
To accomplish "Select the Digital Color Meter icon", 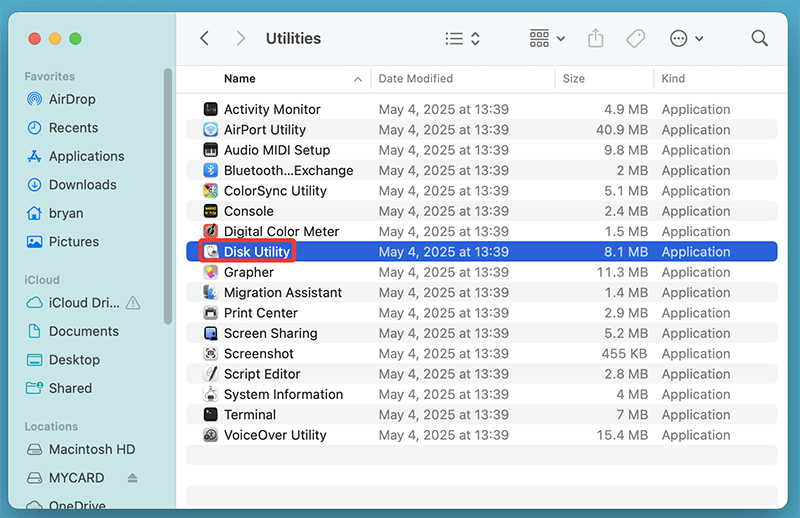I will 211,232.
